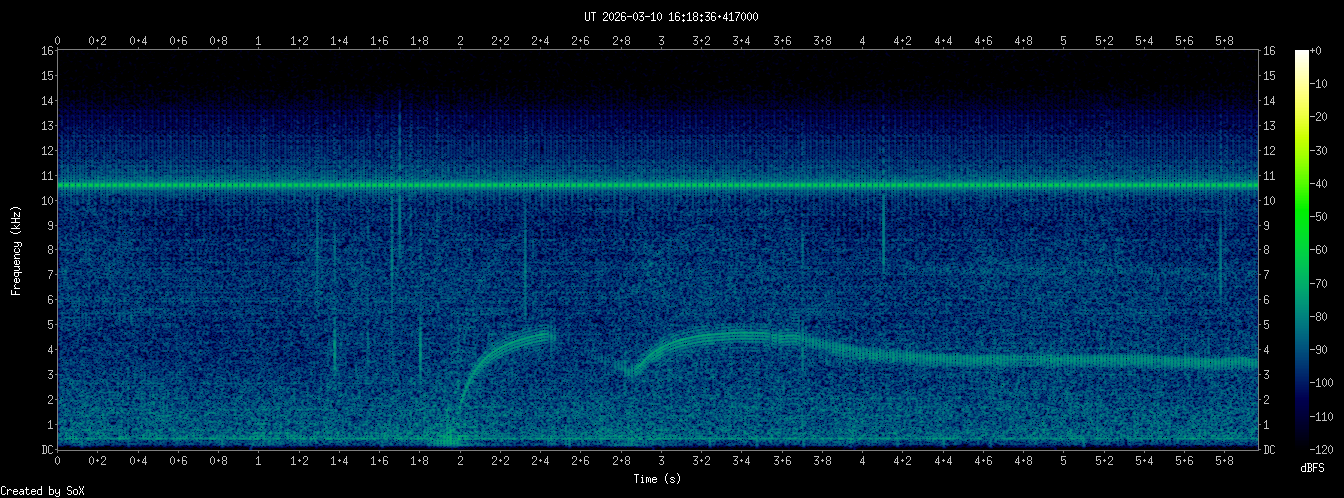Click the "Time (s)" axis label
The height and width of the screenshot is (498, 1344).
click(x=658, y=479)
